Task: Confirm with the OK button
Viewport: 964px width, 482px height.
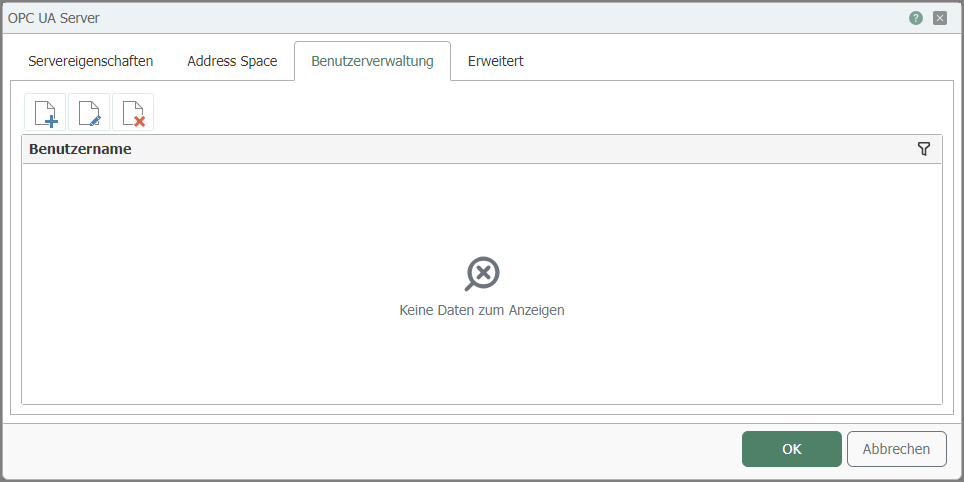Action: 791,449
